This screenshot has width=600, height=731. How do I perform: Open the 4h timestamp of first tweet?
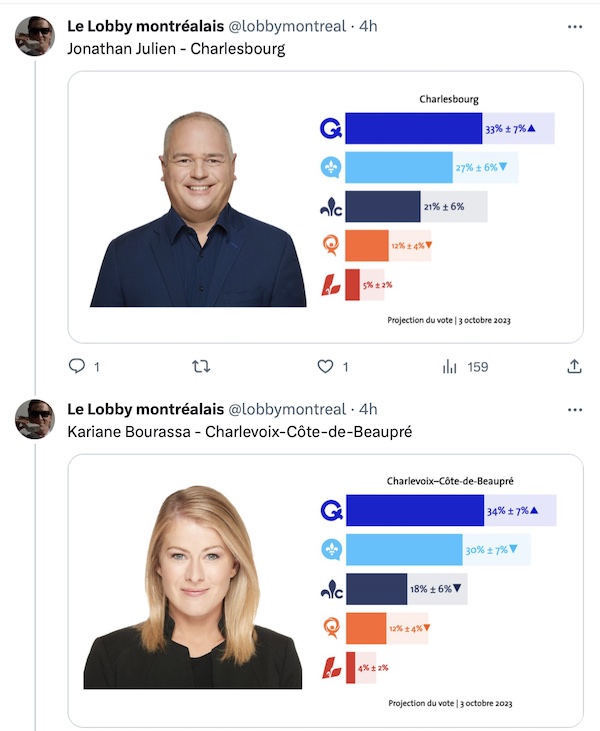(x=368, y=27)
